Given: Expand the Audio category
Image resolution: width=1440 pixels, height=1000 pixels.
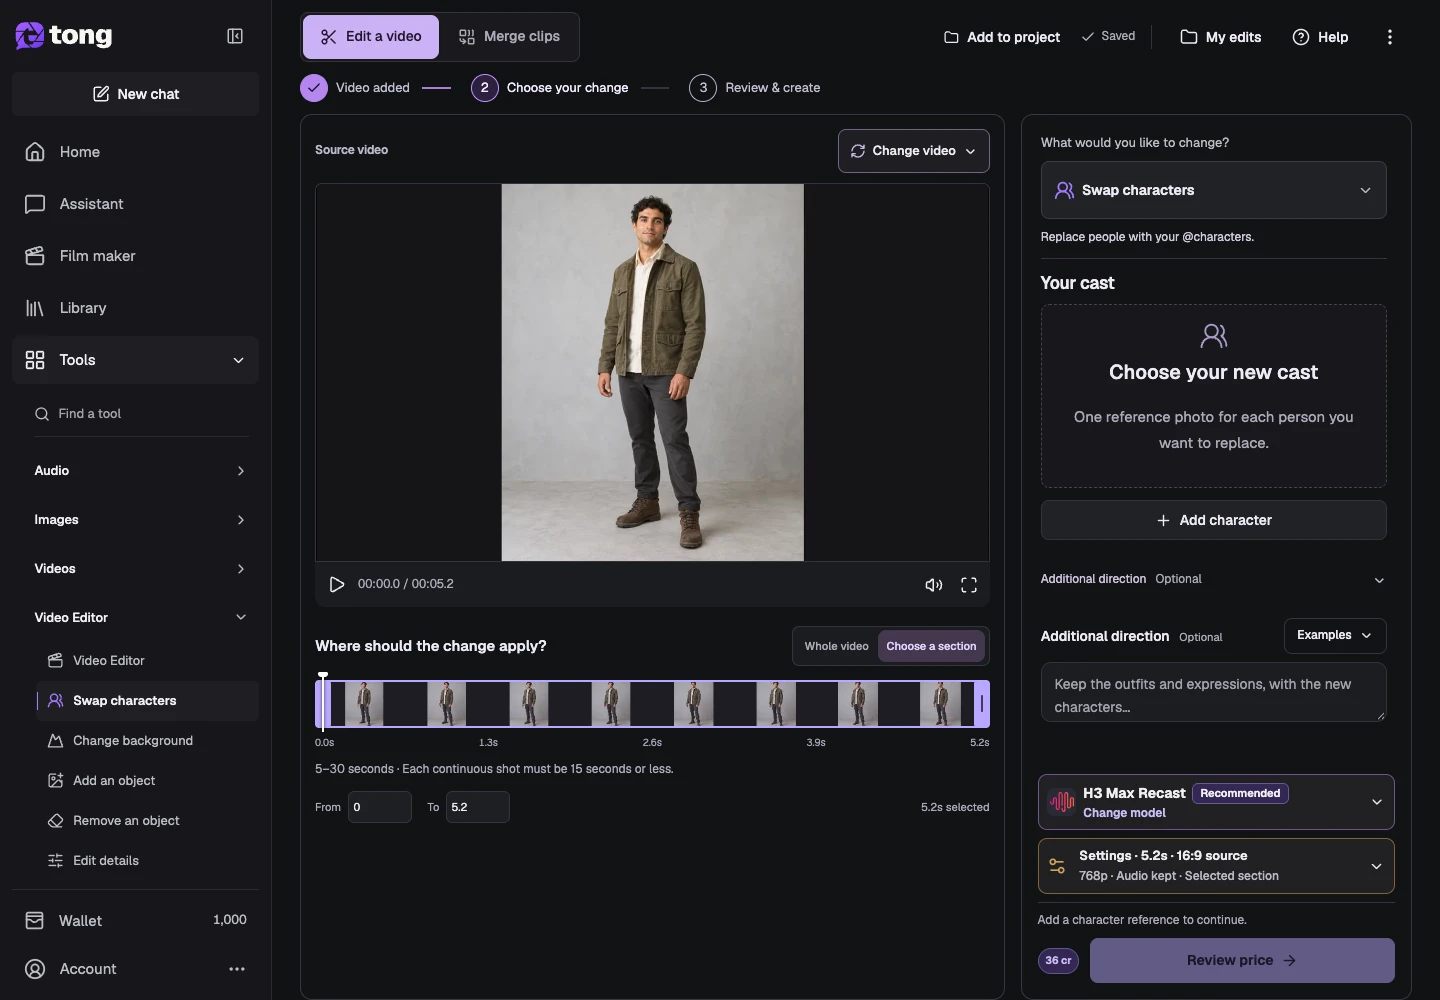Looking at the screenshot, I should pyautogui.click(x=140, y=471).
